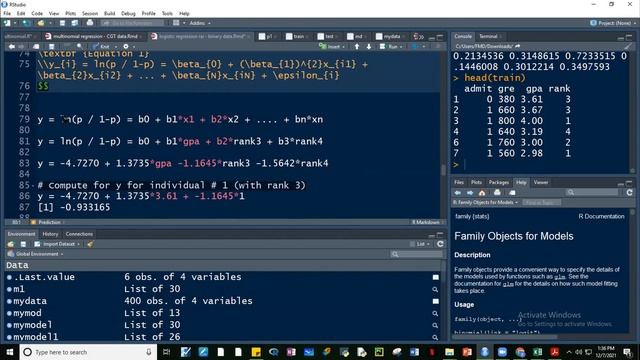Viewport: 640px width, 360px height.
Task: Switch the List view dropdown
Action: [420, 244]
